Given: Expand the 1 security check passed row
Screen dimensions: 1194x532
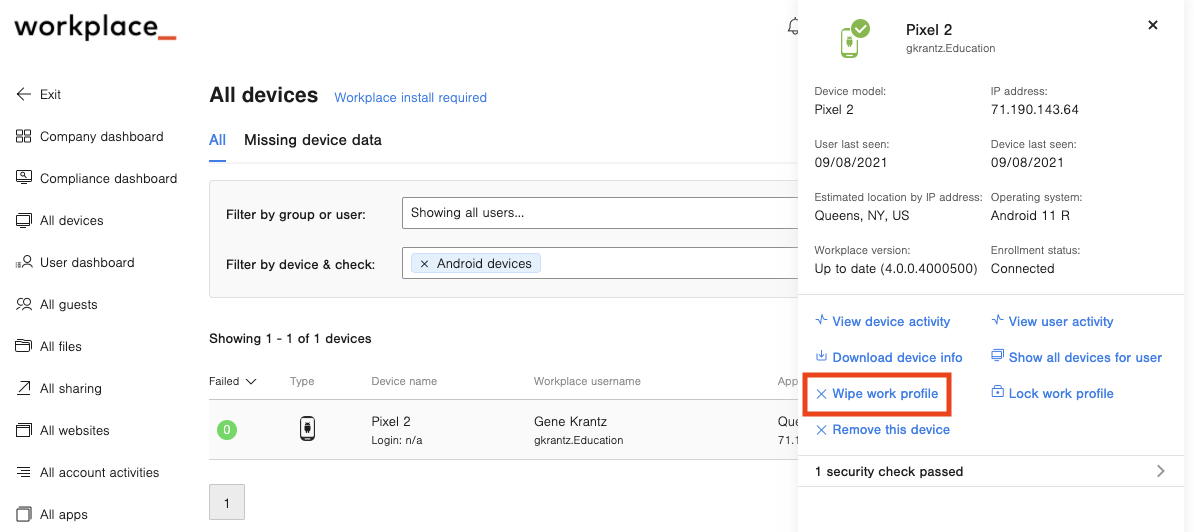Looking at the screenshot, I should pos(991,471).
